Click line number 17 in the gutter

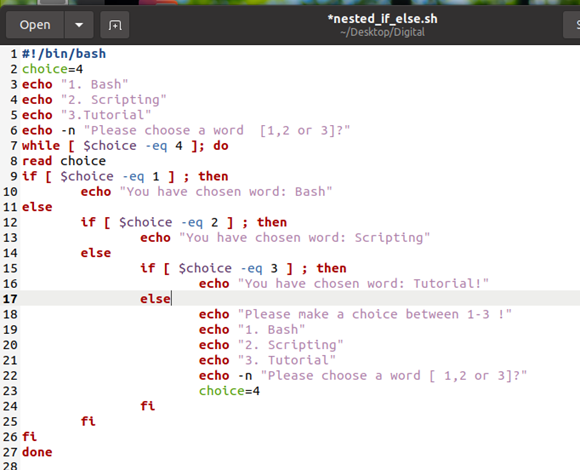pyautogui.click(x=10, y=299)
